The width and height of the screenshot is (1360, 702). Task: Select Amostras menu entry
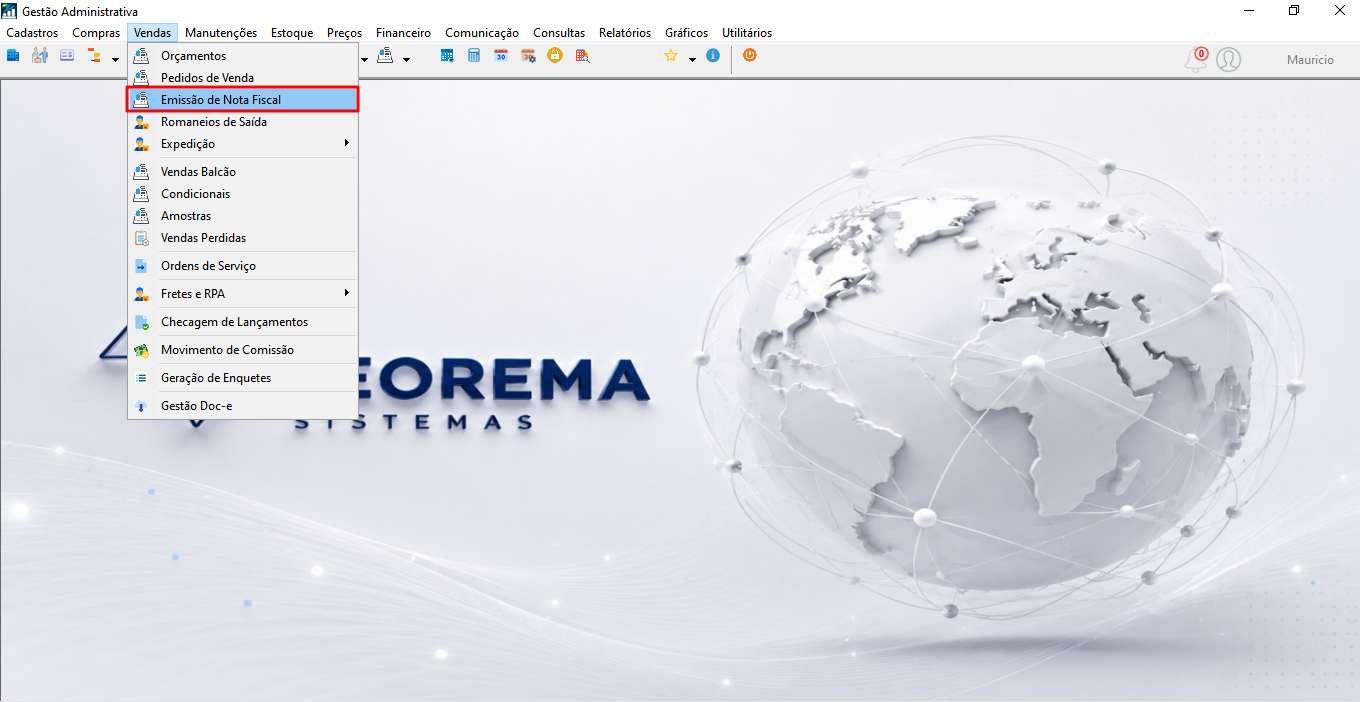242,216
